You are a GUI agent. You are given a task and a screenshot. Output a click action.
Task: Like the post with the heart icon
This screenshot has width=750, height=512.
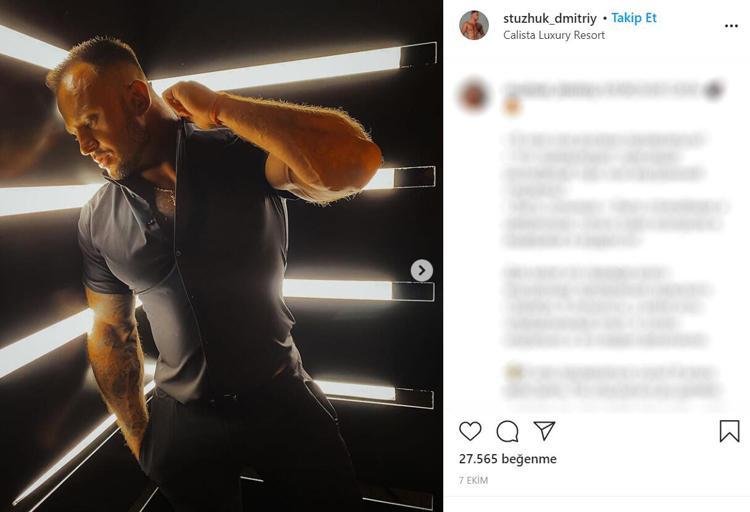[470, 431]
